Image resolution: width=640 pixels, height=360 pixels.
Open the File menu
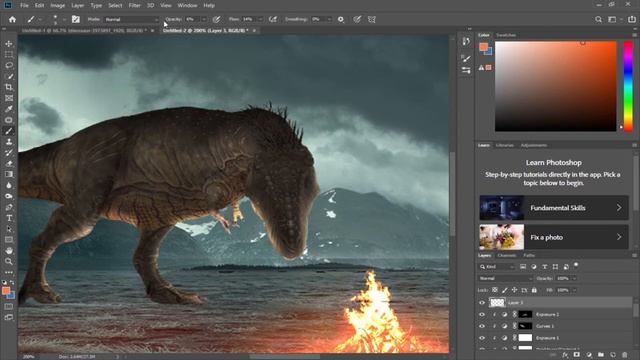click(24, 5)
